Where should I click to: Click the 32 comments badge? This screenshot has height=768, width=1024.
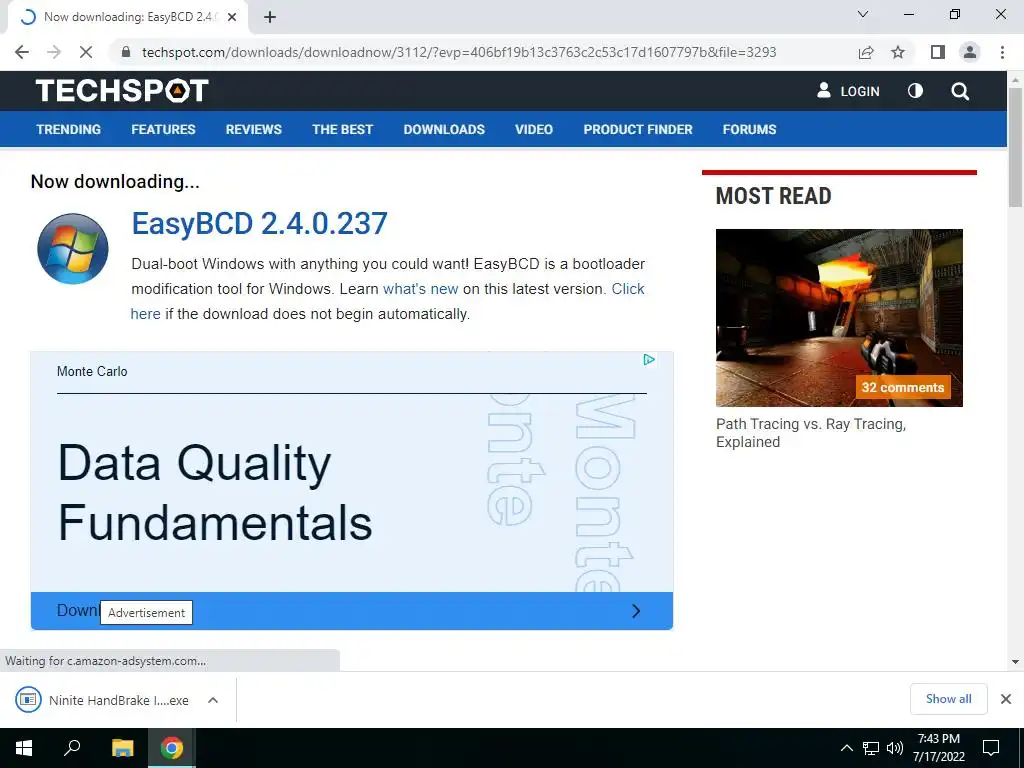[903, 387]
